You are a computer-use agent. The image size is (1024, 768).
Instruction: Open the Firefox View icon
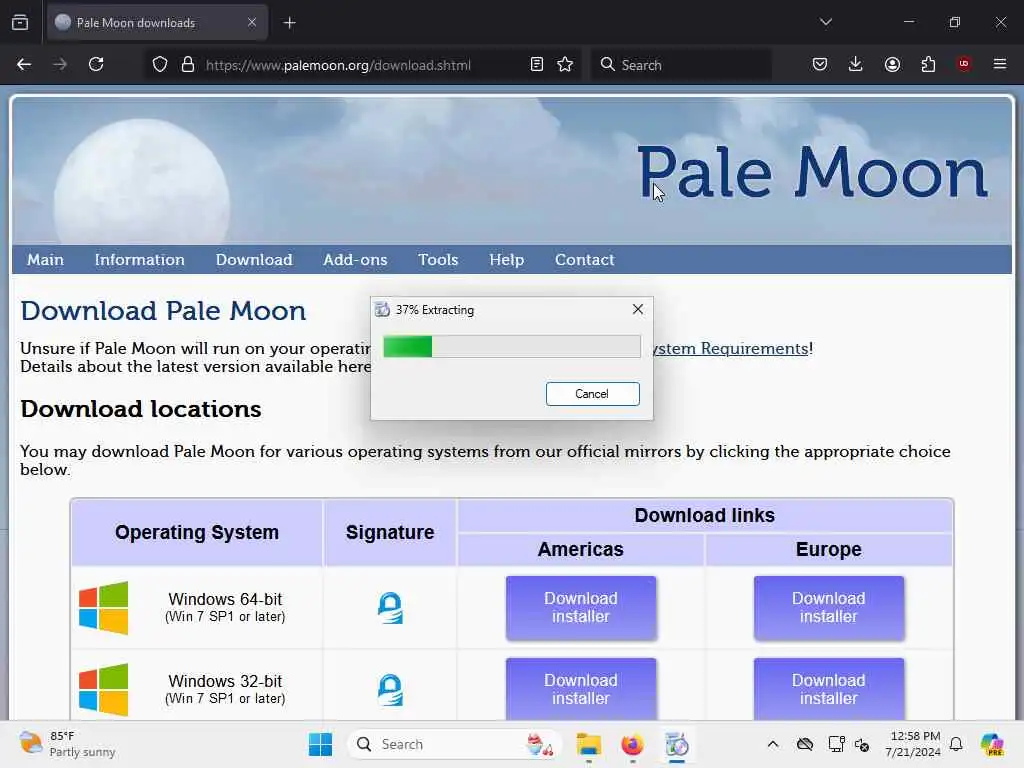[x=20, y=22]
